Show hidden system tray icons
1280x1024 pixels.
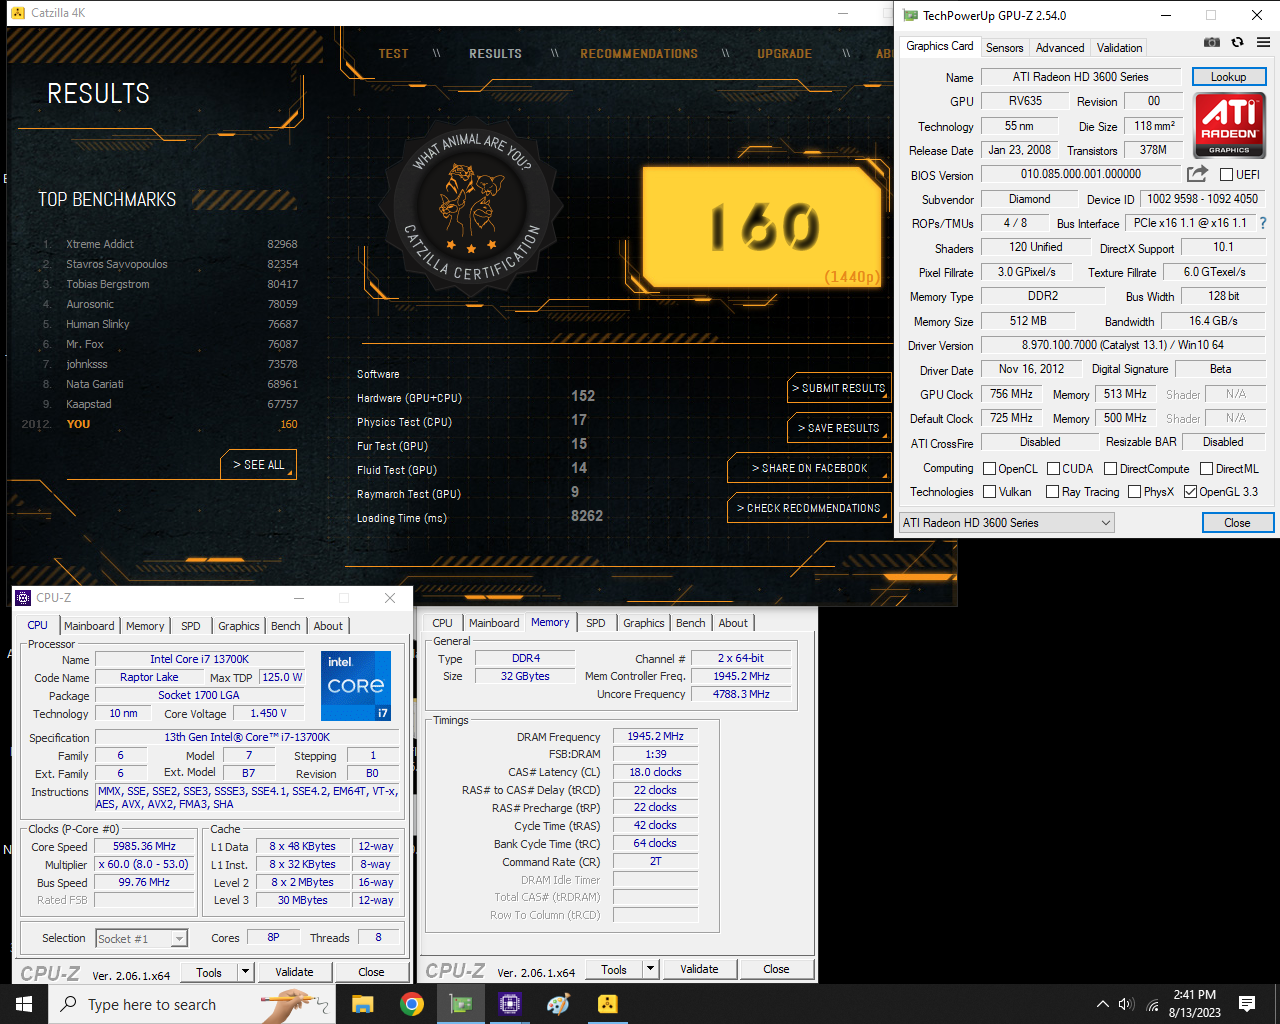(x=1102, y=1004)
